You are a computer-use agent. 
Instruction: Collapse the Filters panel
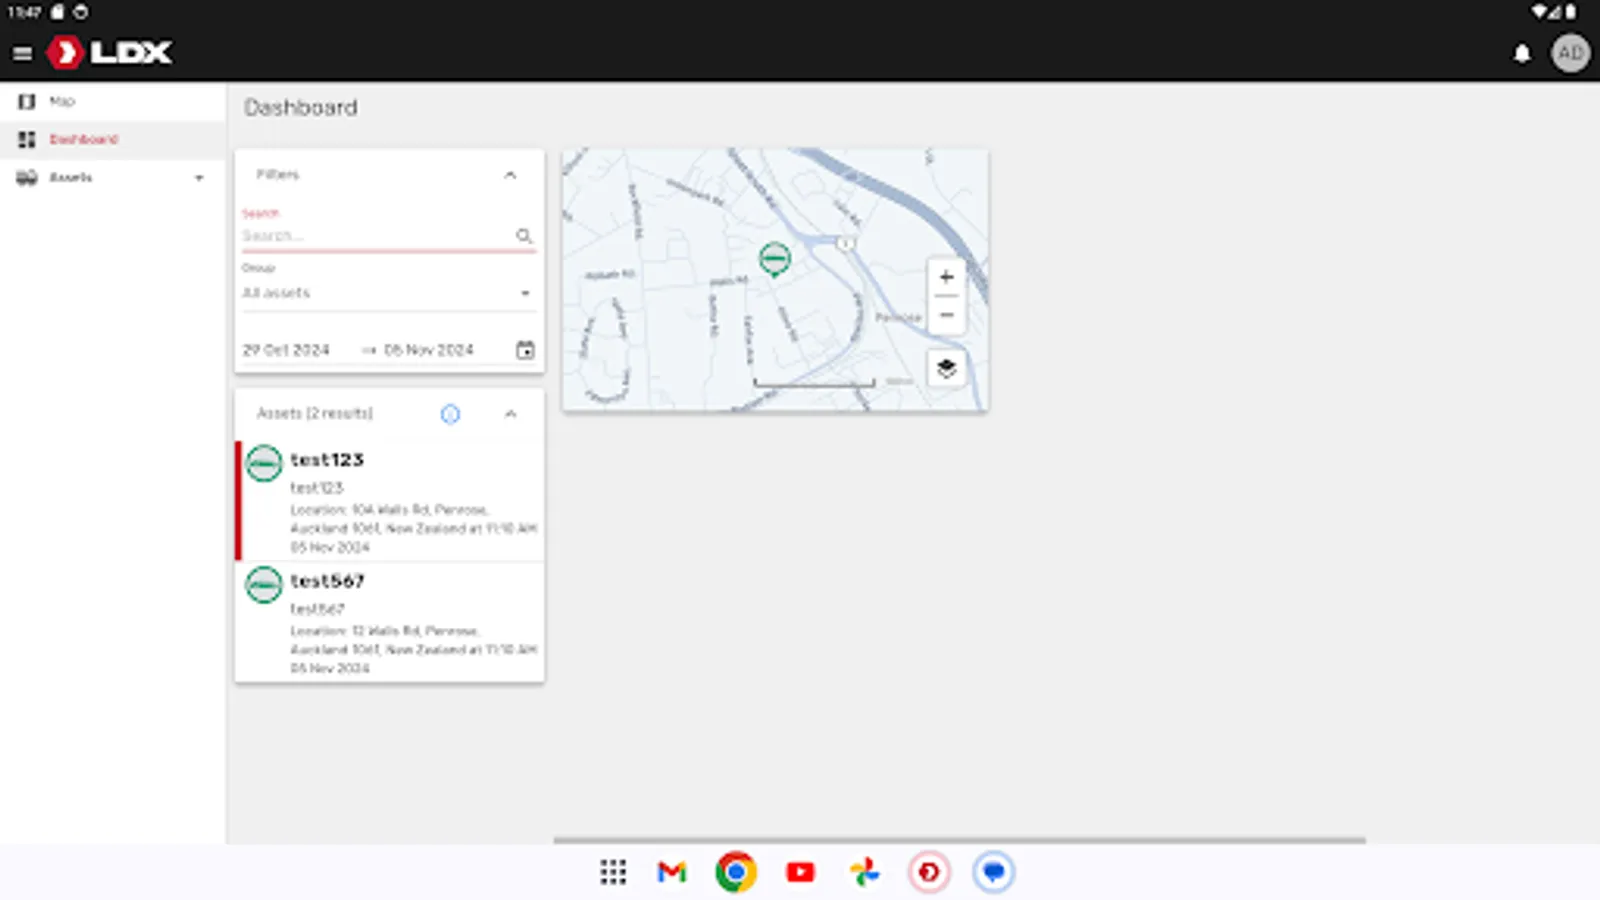tap(511, 174)
